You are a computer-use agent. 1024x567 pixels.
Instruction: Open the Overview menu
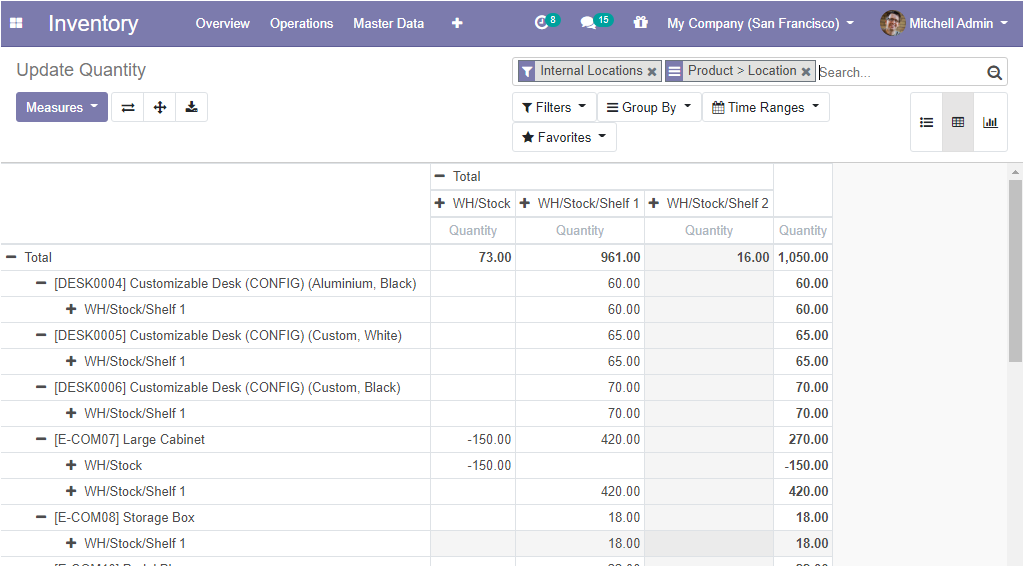223,24
